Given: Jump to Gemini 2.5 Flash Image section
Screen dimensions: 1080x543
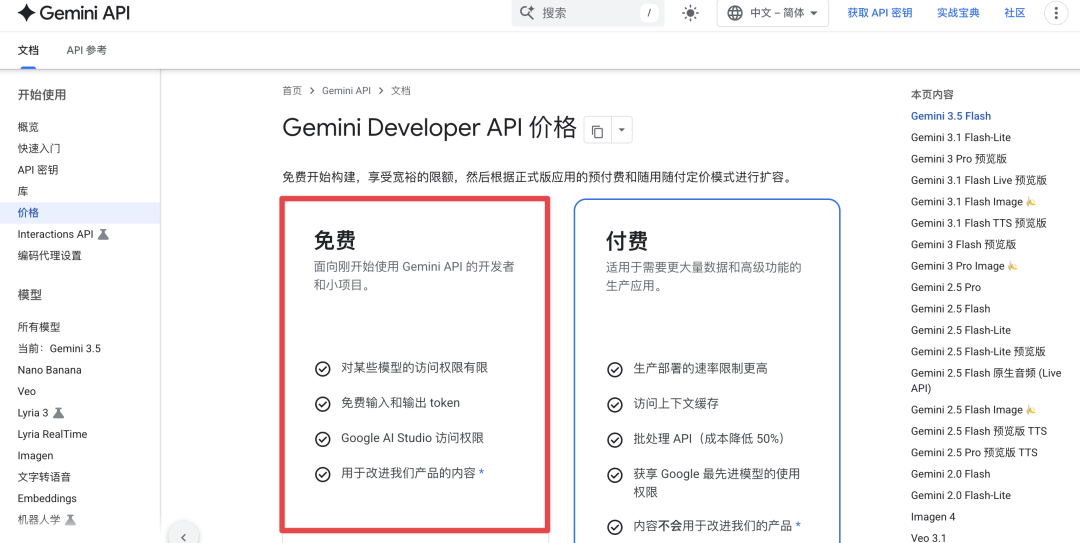Looking at the screenshot, I should pyautogui.click(x=966, y=410).
